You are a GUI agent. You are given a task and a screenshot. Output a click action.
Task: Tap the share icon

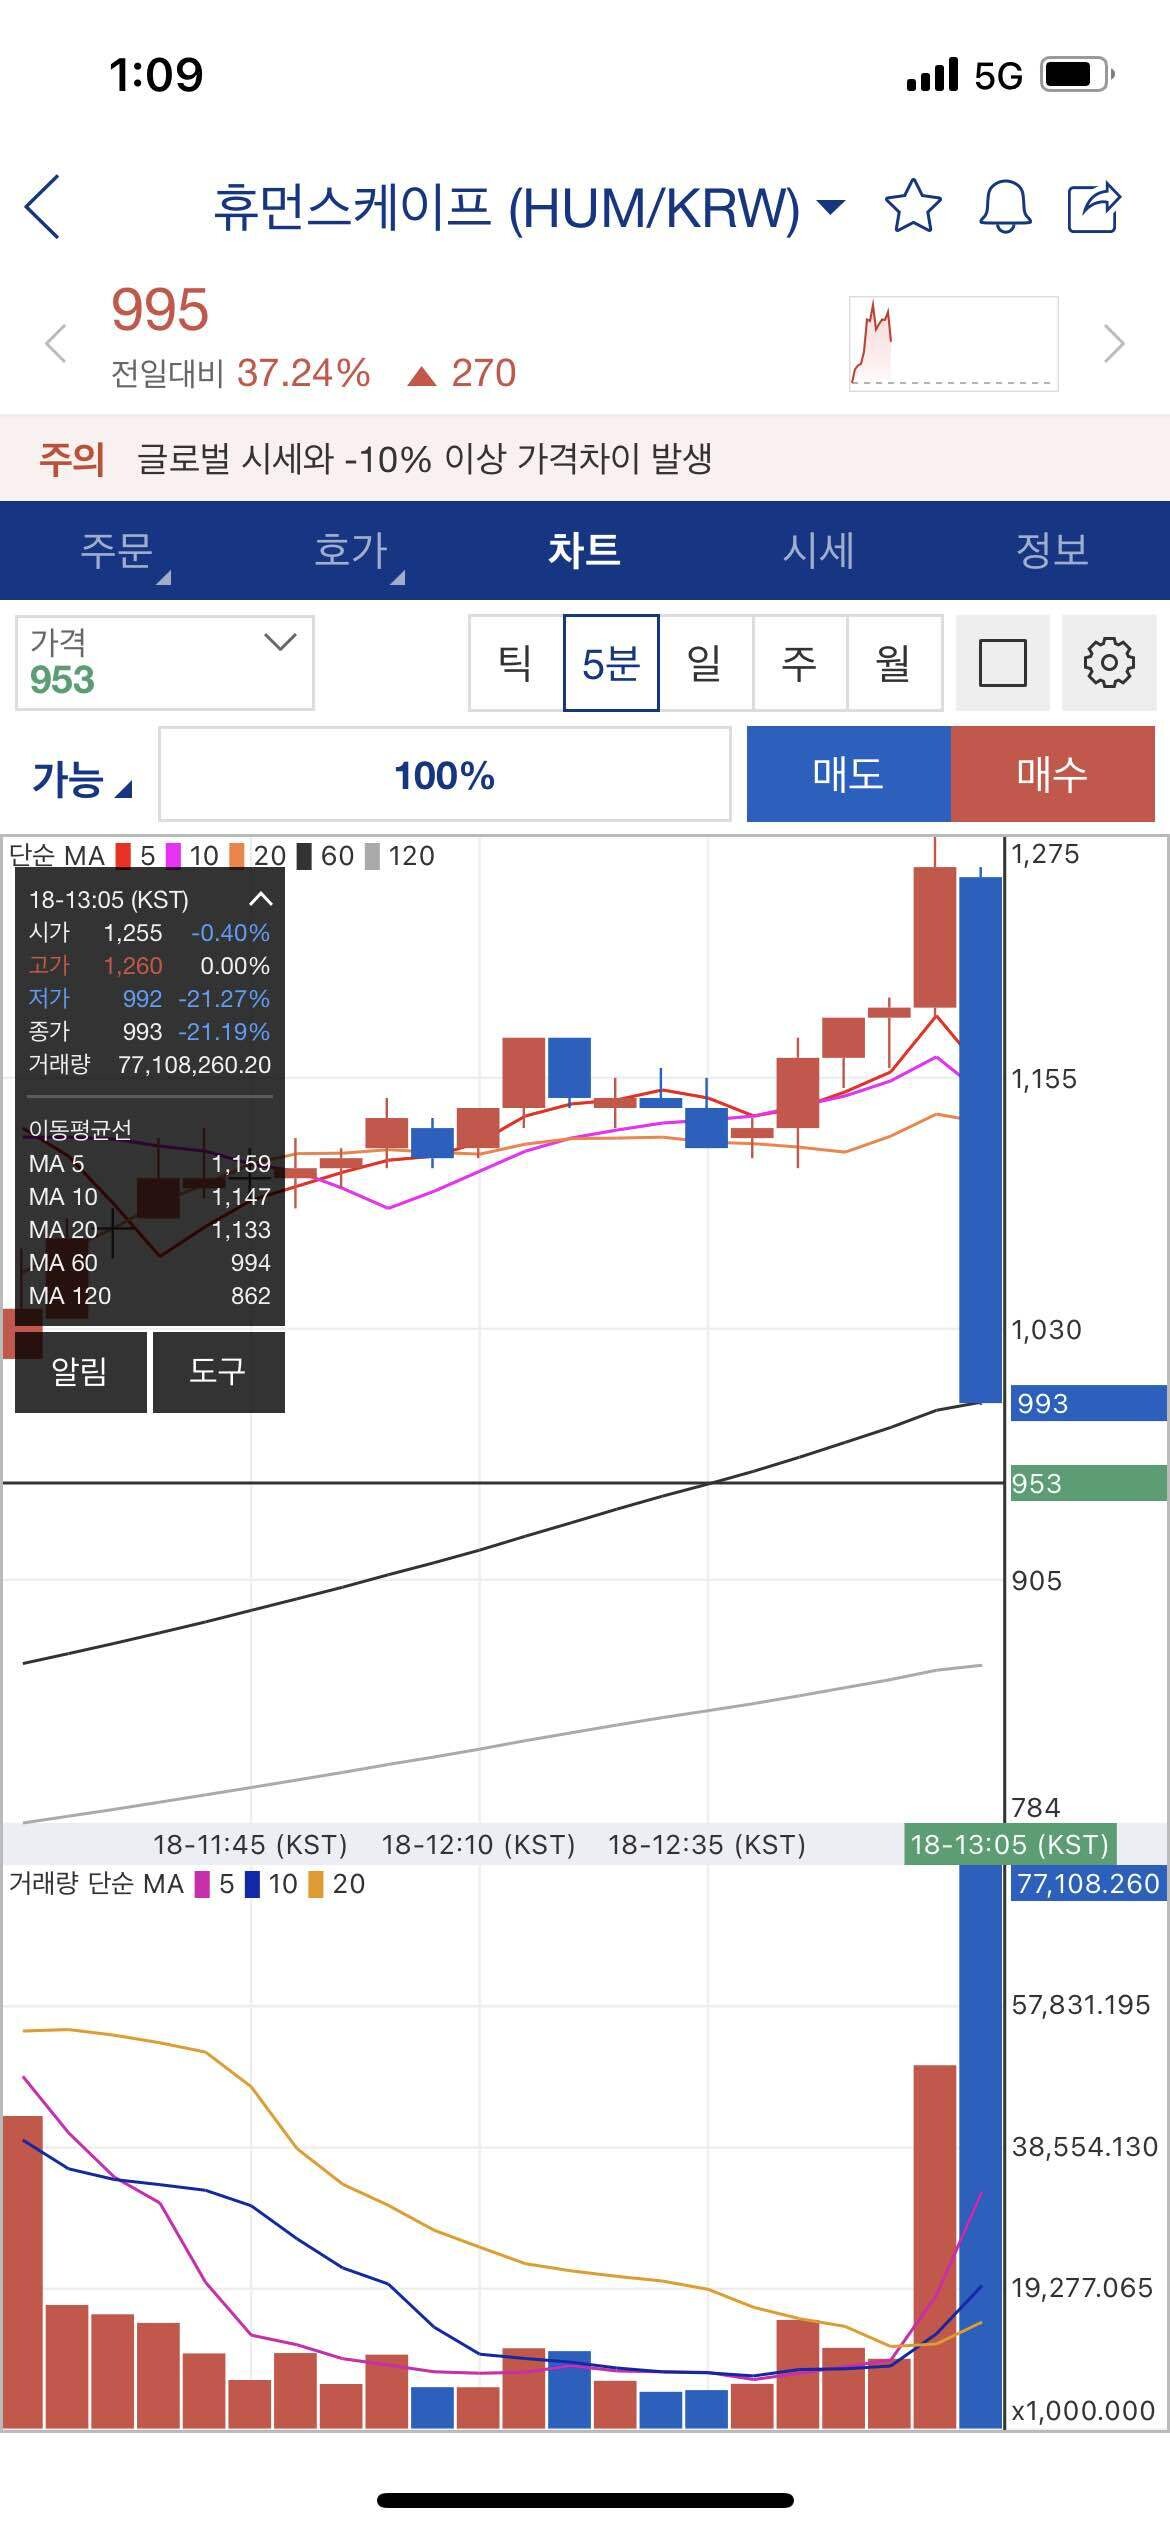point(1095,207)
